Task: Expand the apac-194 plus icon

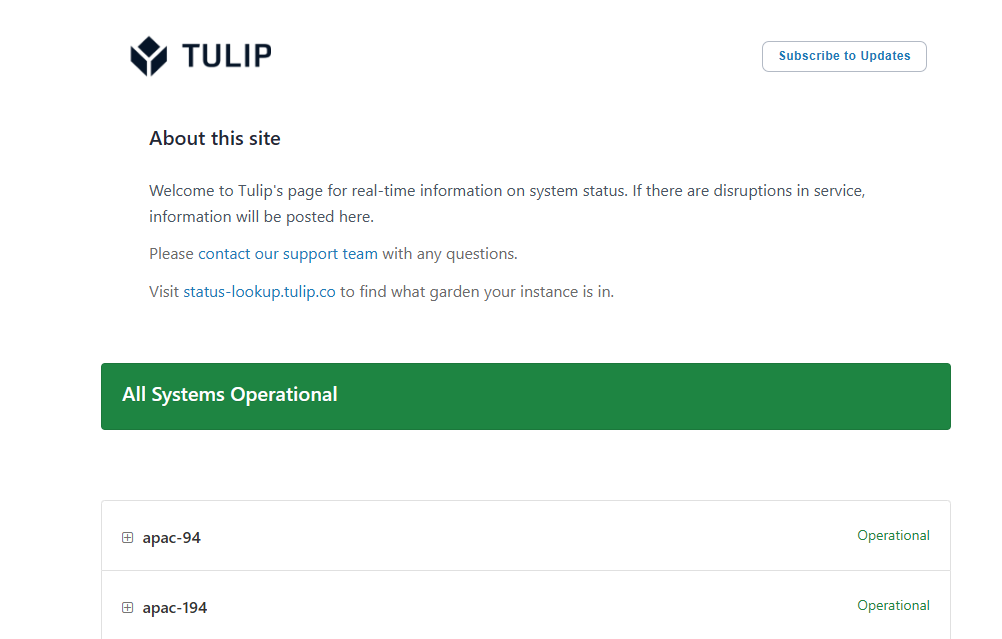Action: (x=128, y=607)
